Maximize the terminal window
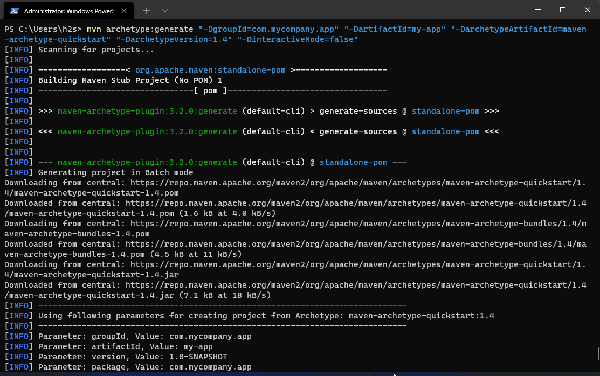This screenshot has height=376, width=600. pos(562,10)
